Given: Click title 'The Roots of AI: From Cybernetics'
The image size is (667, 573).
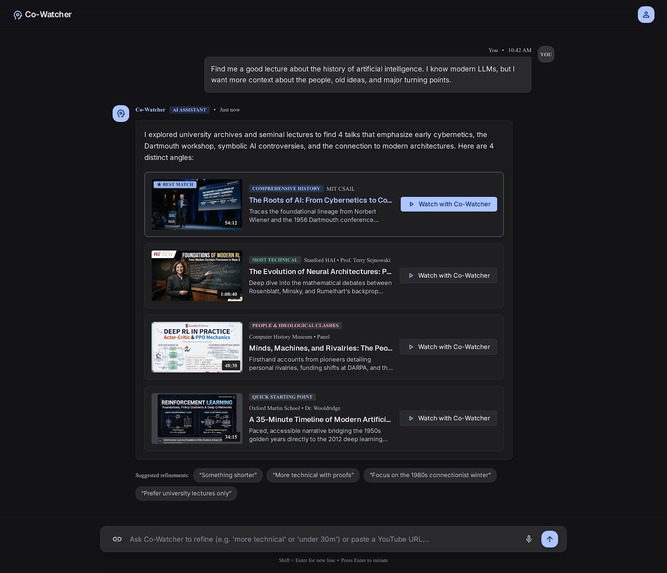Looking at the screenshot, I should 321,200.
